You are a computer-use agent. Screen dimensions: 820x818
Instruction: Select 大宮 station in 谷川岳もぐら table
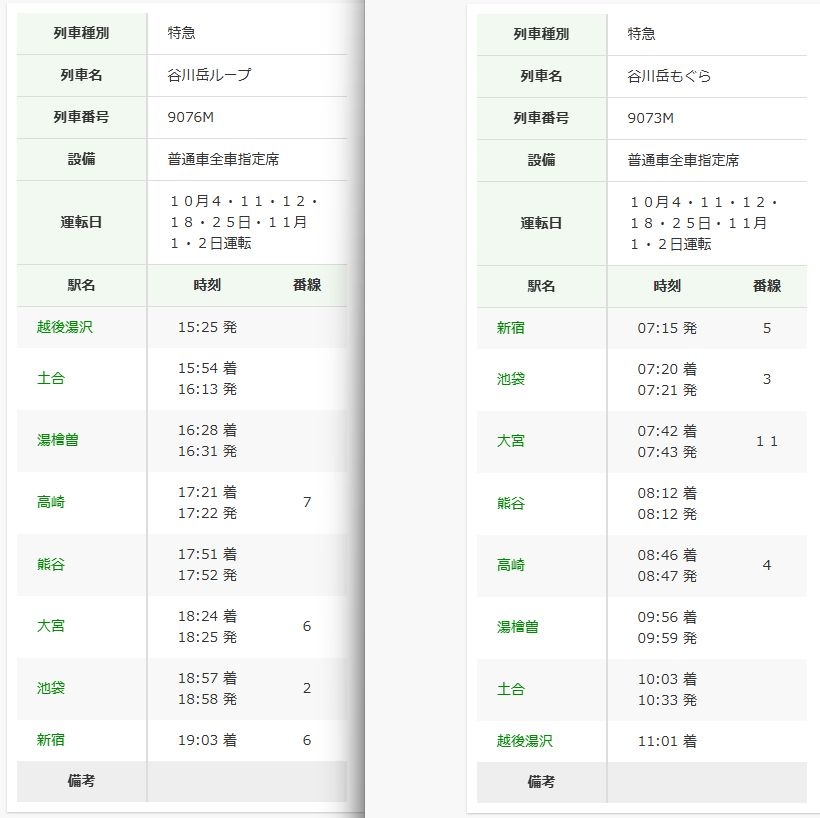[511, 441]
